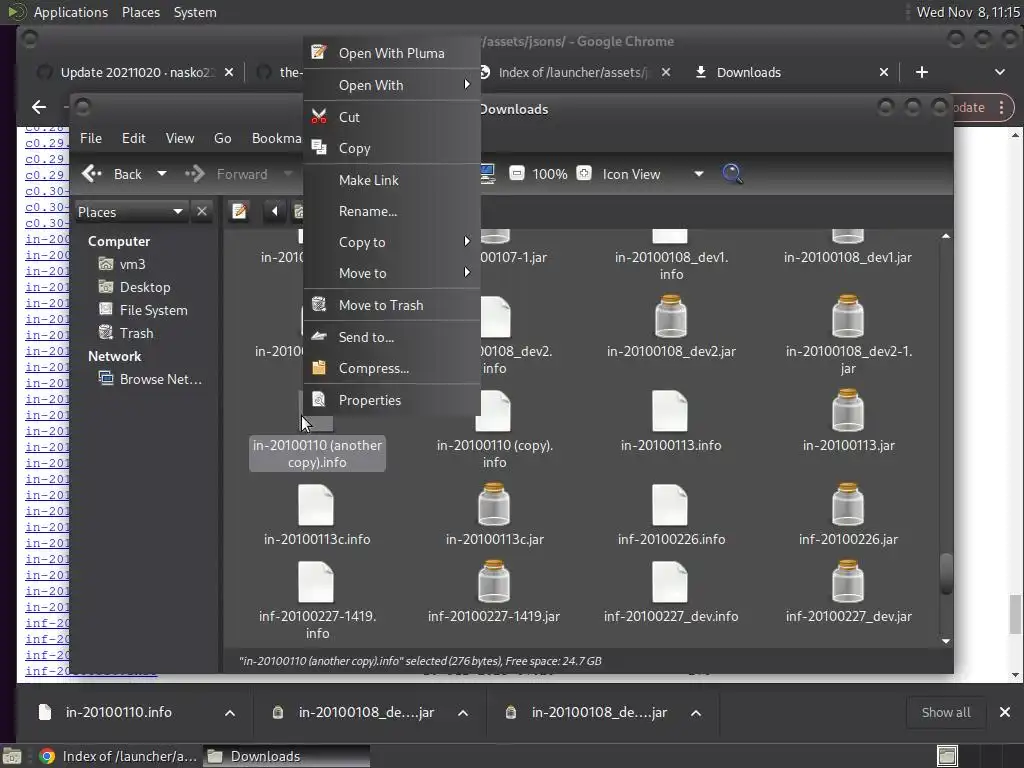This screenshot has height=768, width=1024.
Task: Select the inf-20100226.jar jar icon
Action: 848,504
